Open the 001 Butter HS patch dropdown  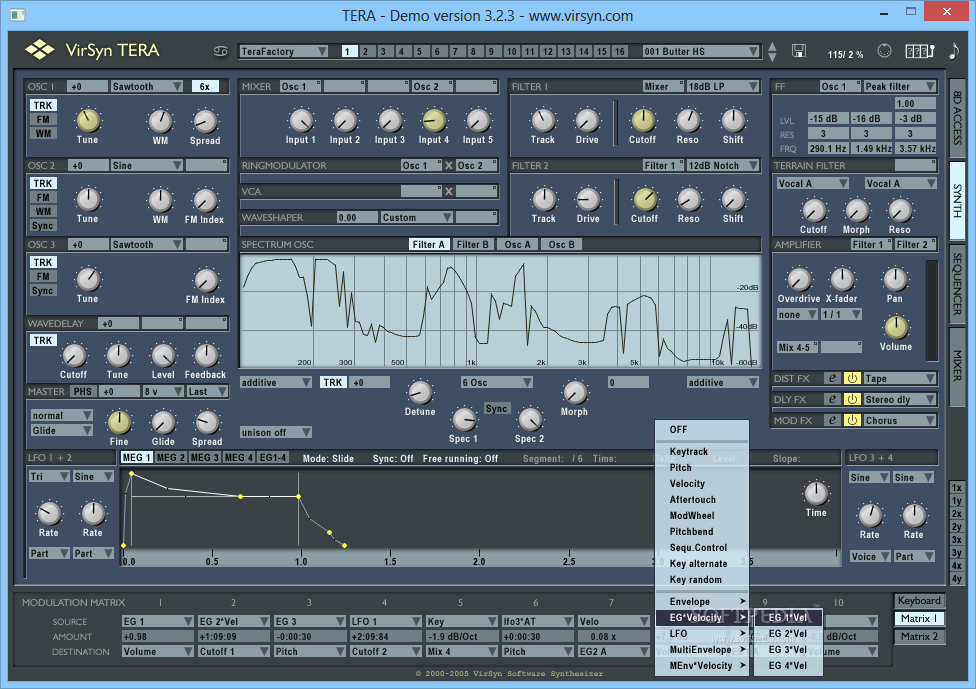pos(701,52)
